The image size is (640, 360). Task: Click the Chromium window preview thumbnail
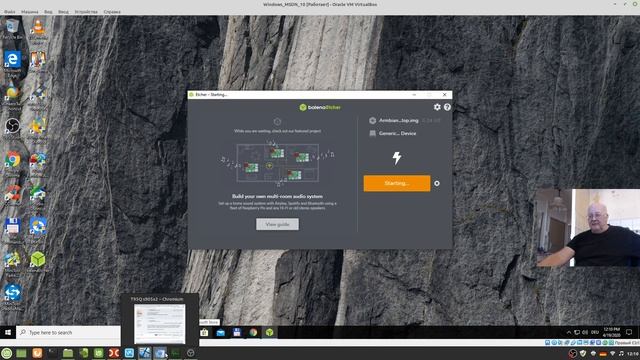[160, 323]
